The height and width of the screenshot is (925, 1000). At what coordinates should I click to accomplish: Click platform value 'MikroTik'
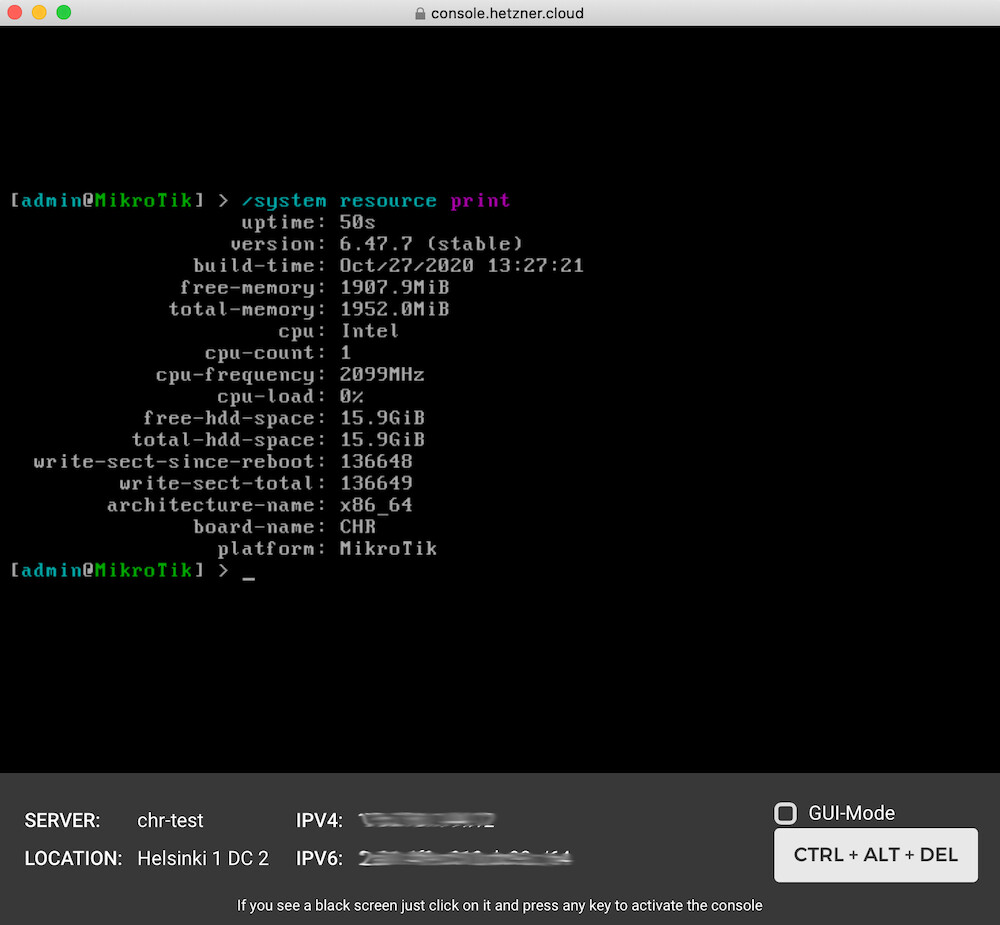[x=388, y=549]
